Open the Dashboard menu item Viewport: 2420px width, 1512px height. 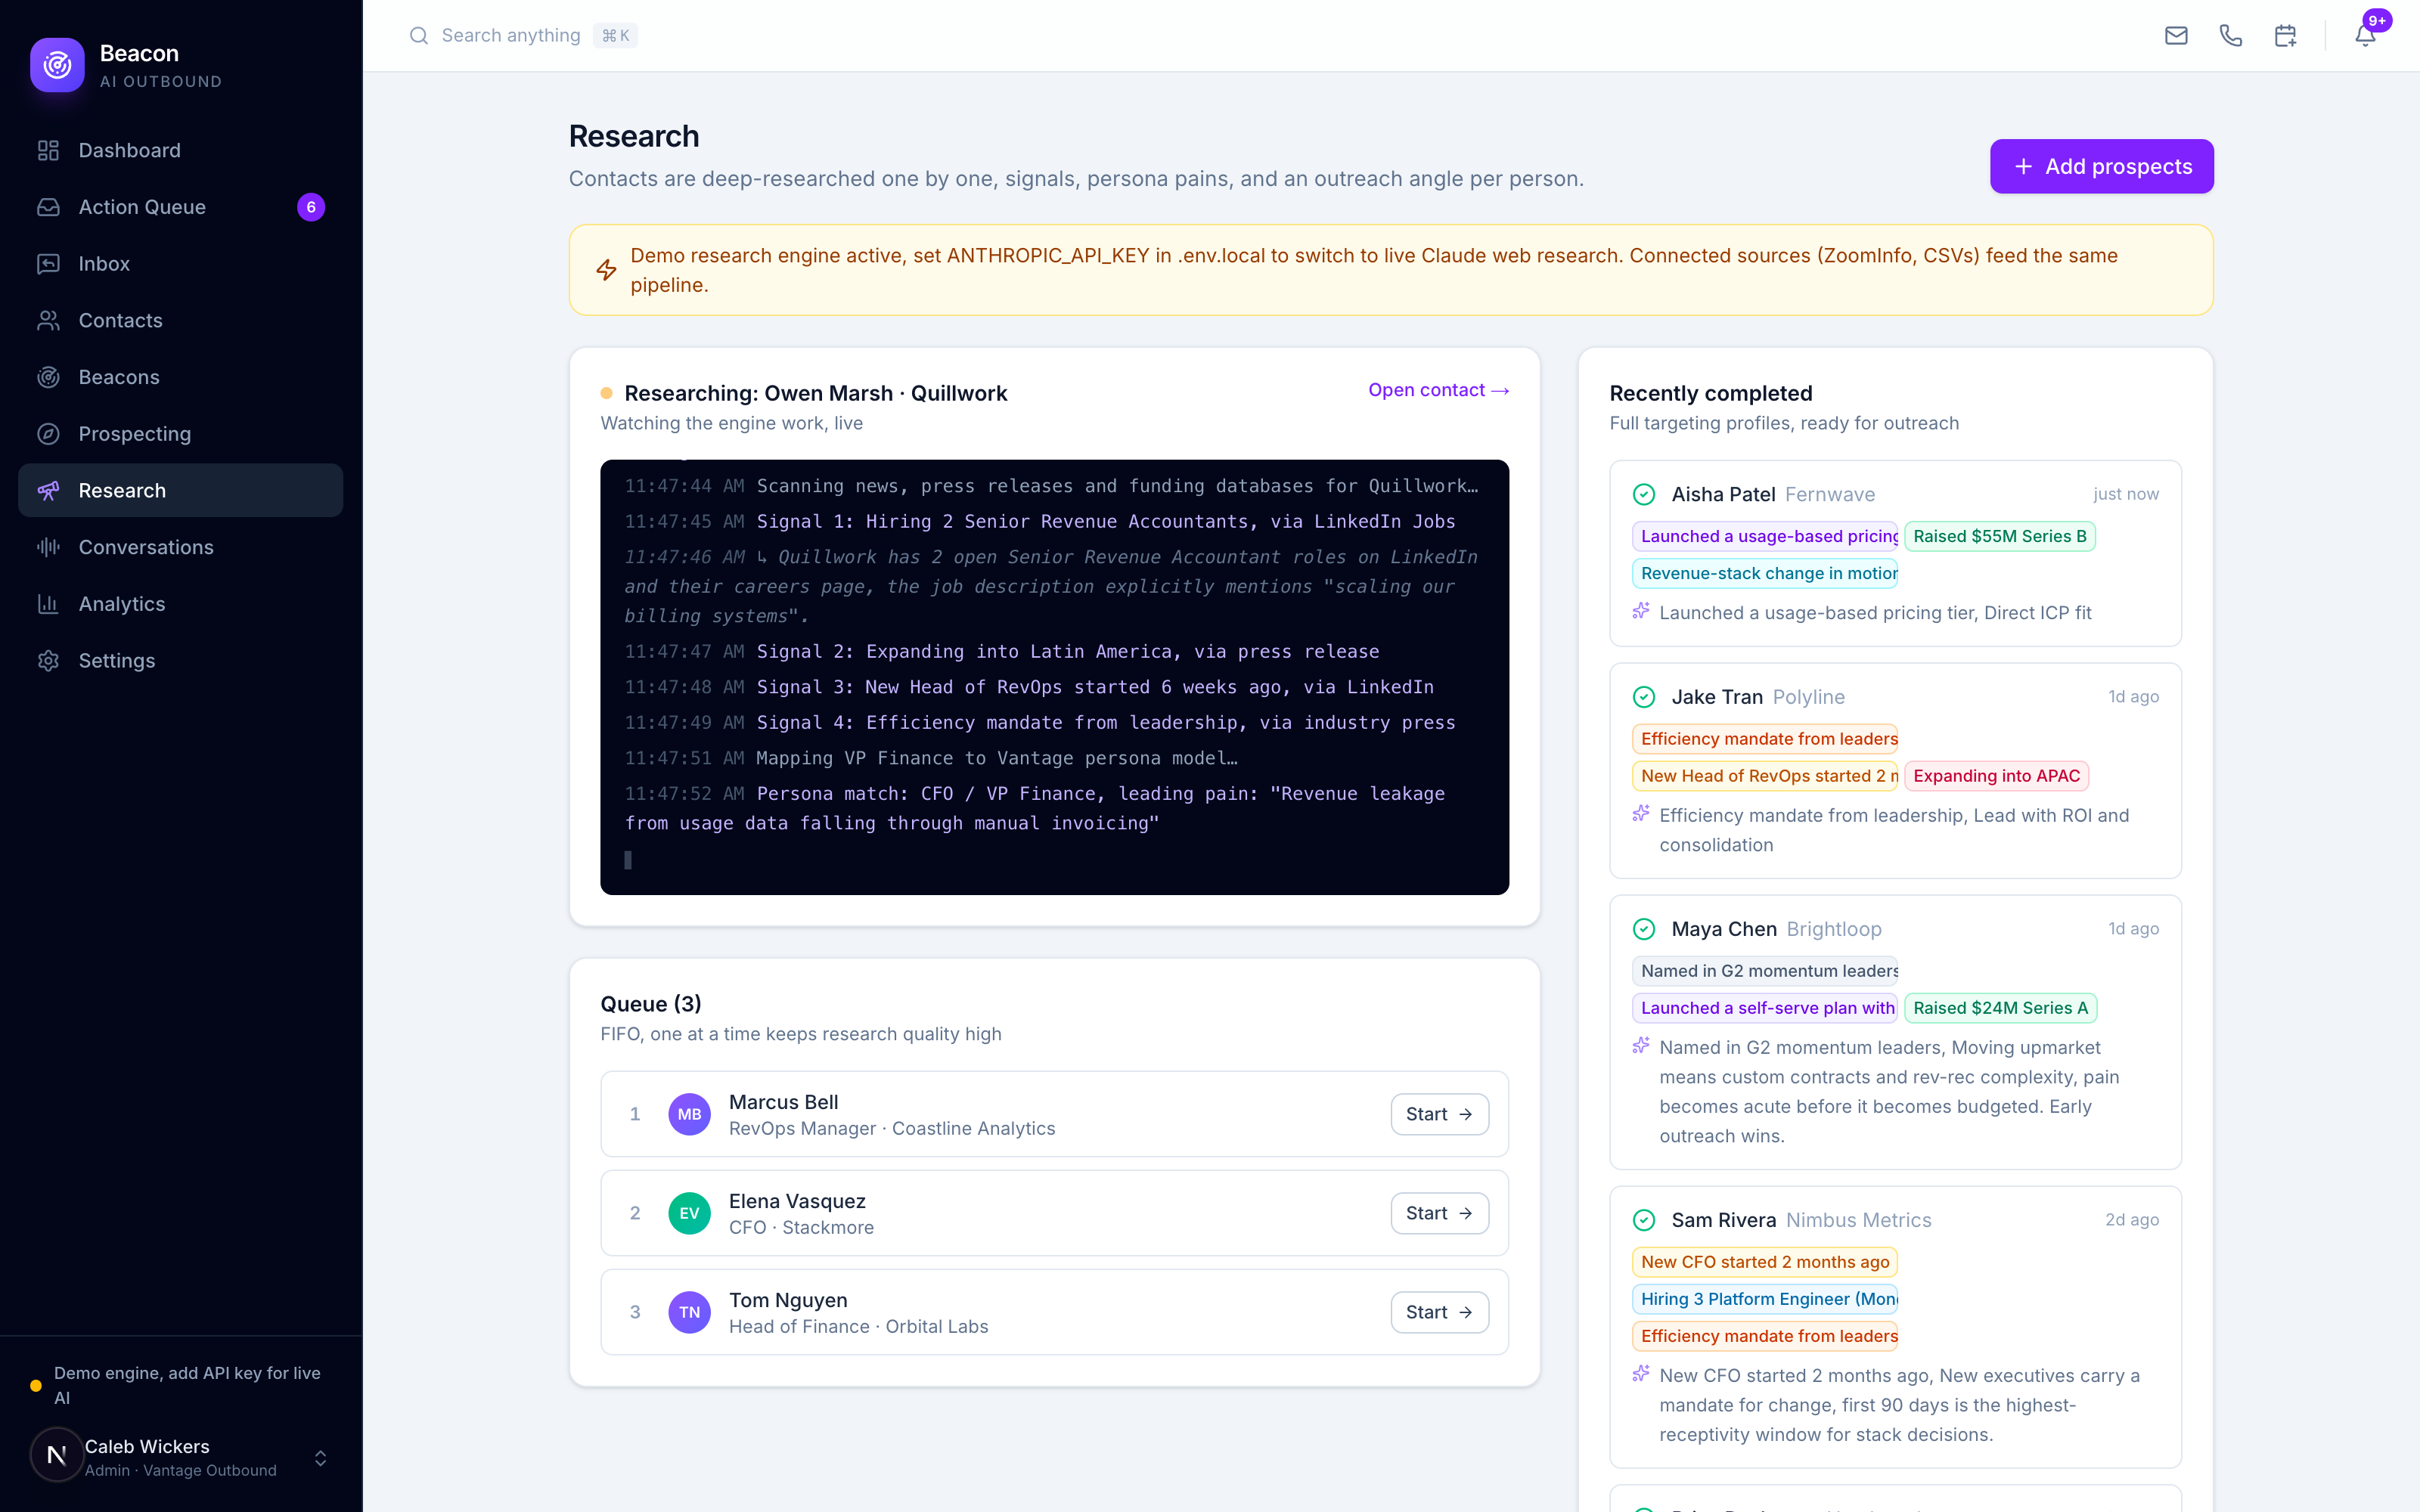[x=180, y=150]
